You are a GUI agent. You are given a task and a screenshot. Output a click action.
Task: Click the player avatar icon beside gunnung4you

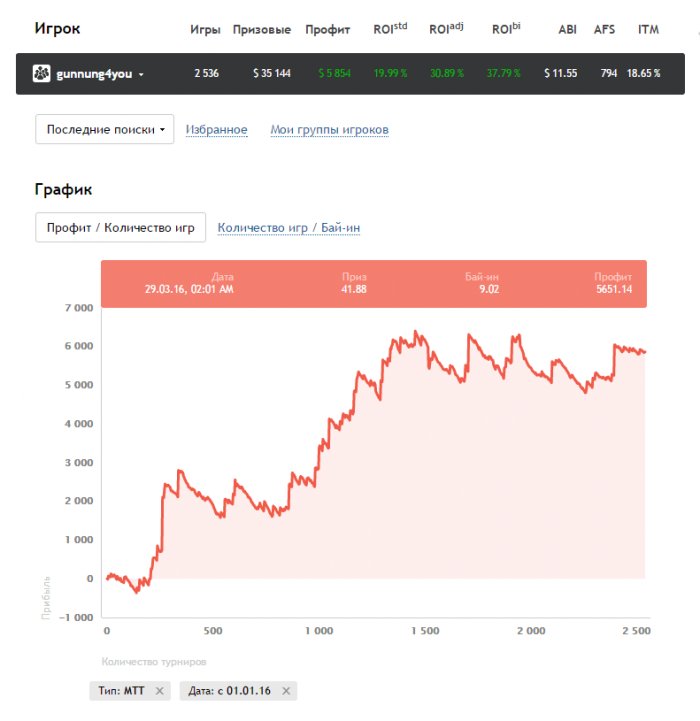42,74
